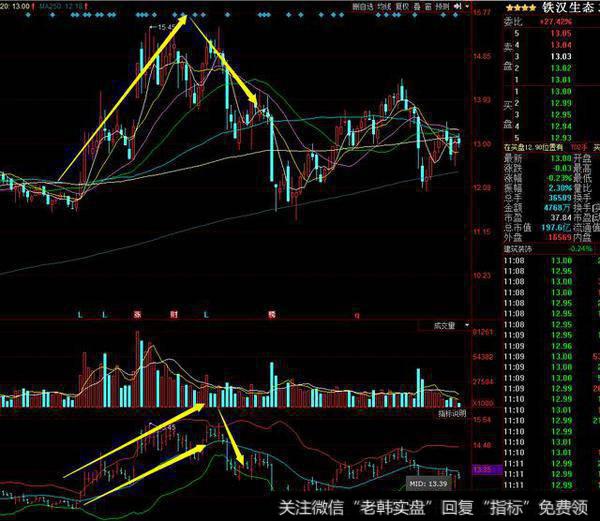
Task: Click the 榜 event marker below chart
Action: [270, 314]
